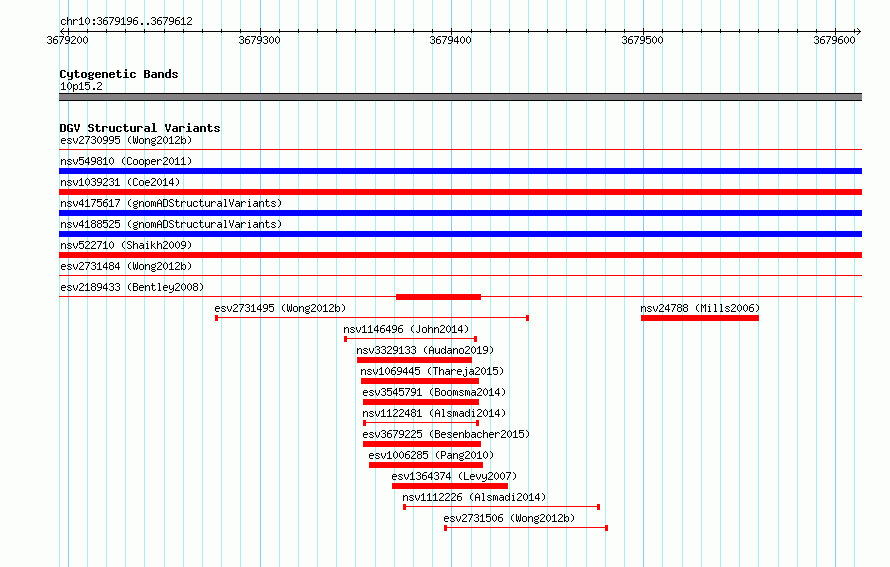Click the esv2730995 (Wong2012b) variant label
890x567 pixels.
tap(126, 140)
